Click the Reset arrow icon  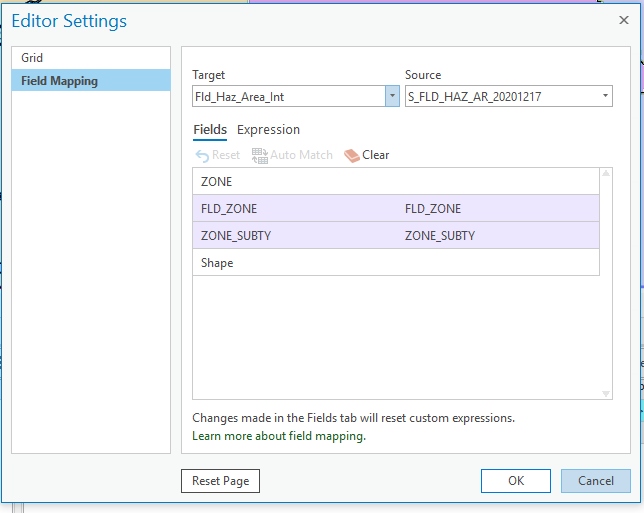pyautogui.click(x=202, y=156)
